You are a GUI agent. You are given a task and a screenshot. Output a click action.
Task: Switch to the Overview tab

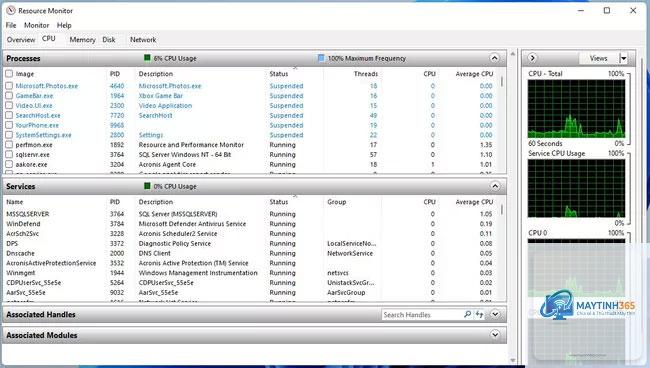click(21, 40)
